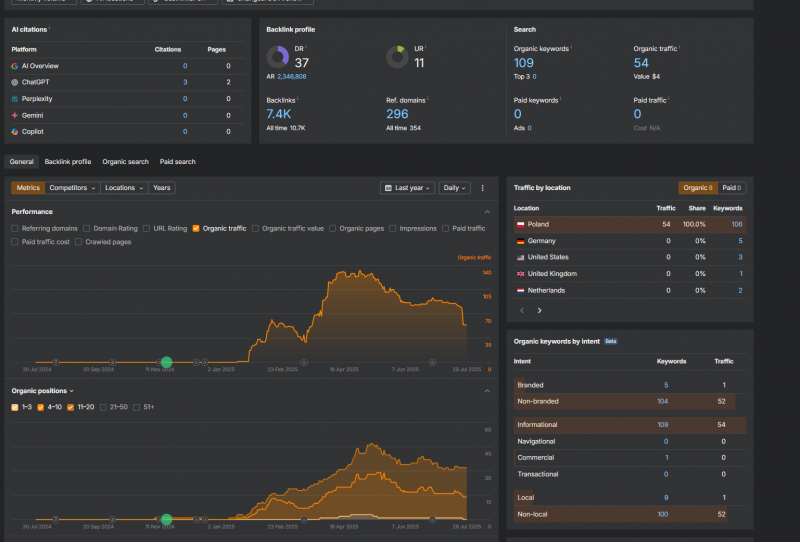
Task: Enable the Referring domains checkbox
Action: coord(16,228)
